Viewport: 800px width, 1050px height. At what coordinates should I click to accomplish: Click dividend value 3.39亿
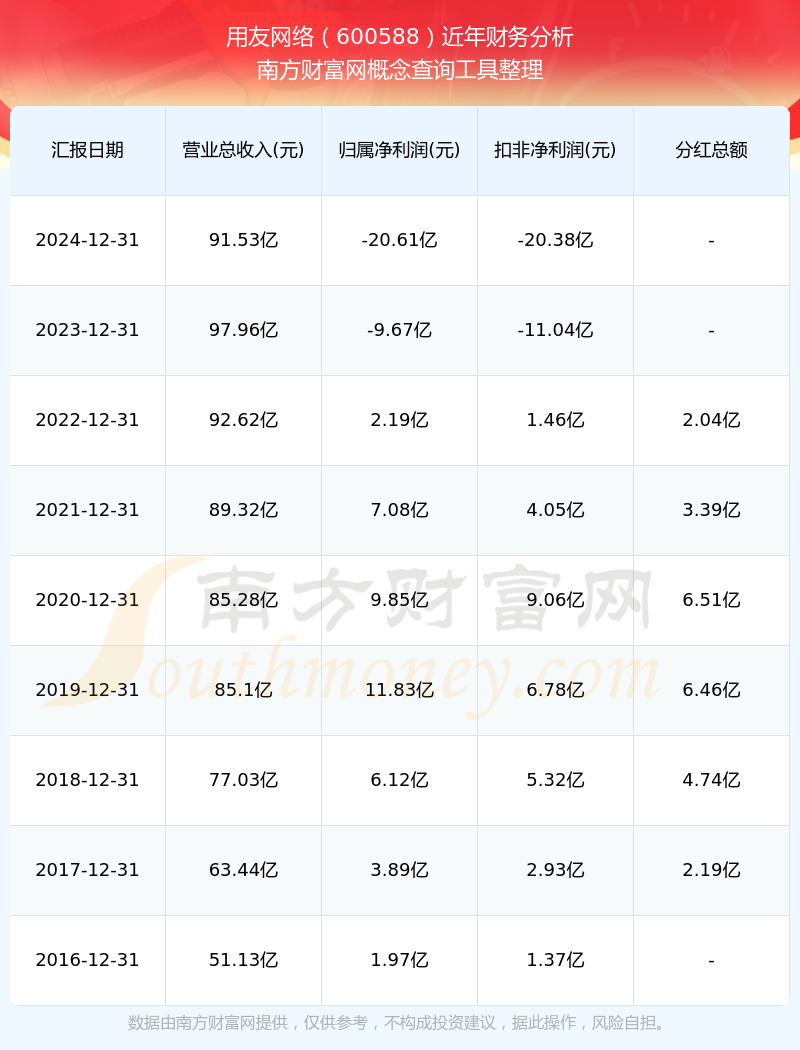pos(711,510)
